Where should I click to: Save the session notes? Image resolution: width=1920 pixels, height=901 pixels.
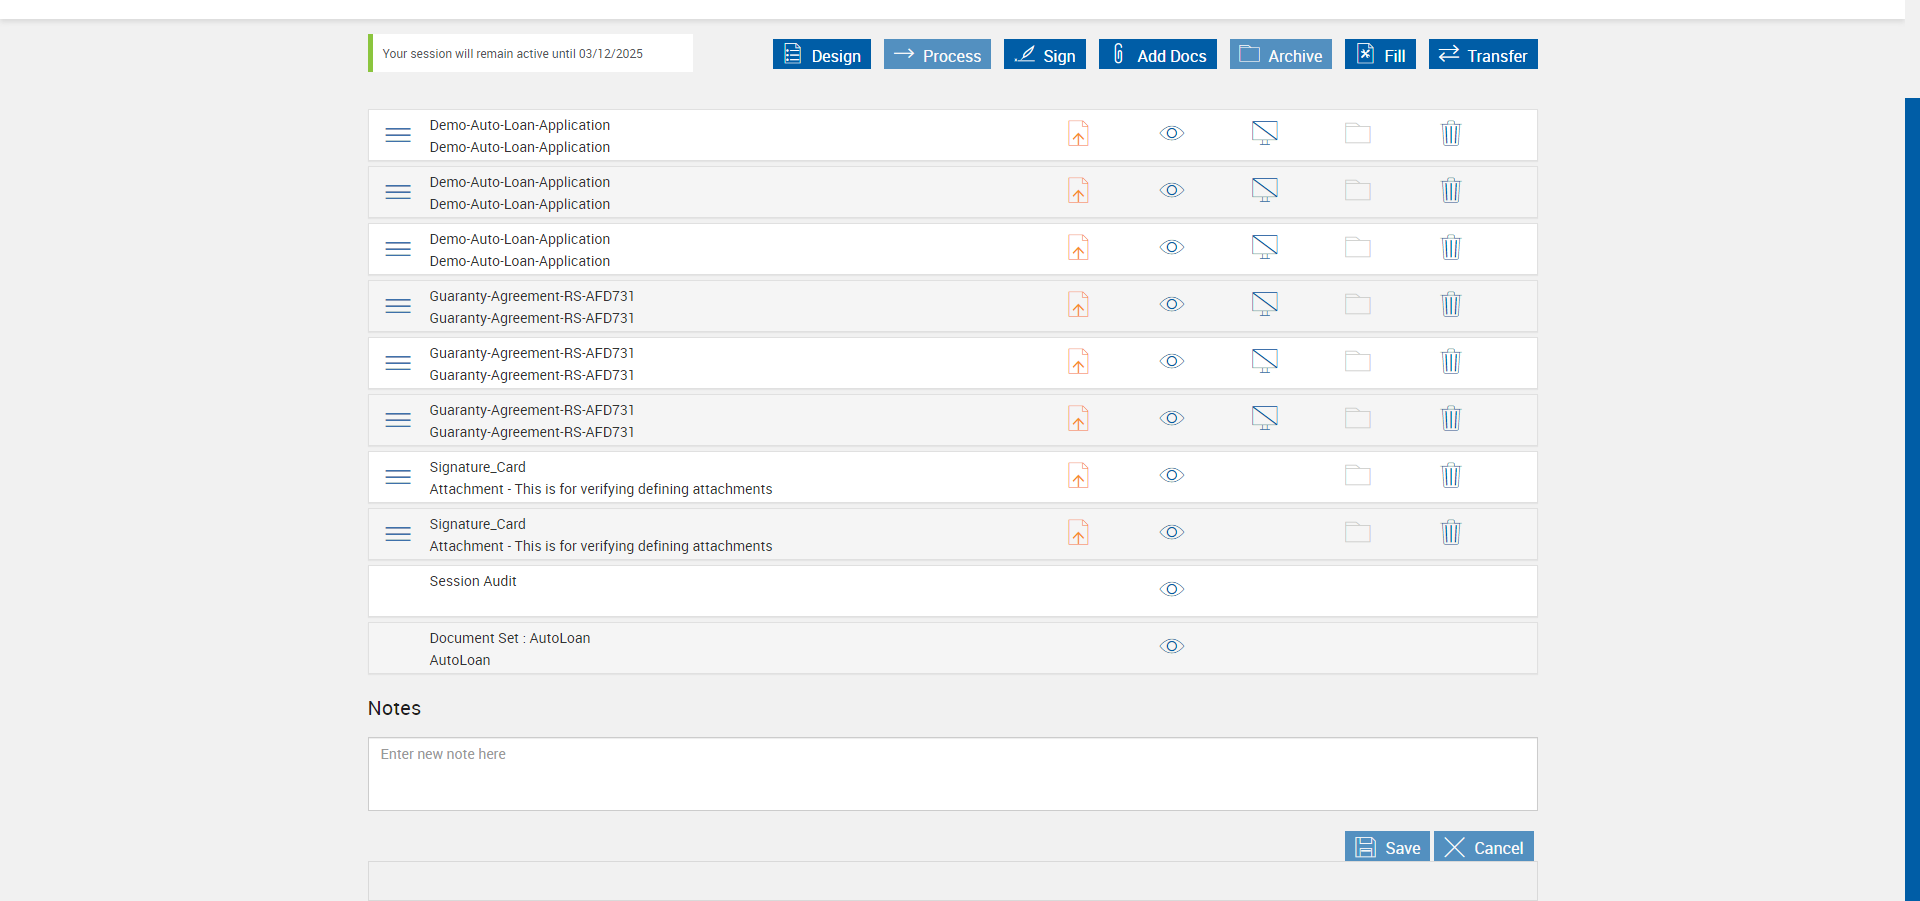[1387, 847]
